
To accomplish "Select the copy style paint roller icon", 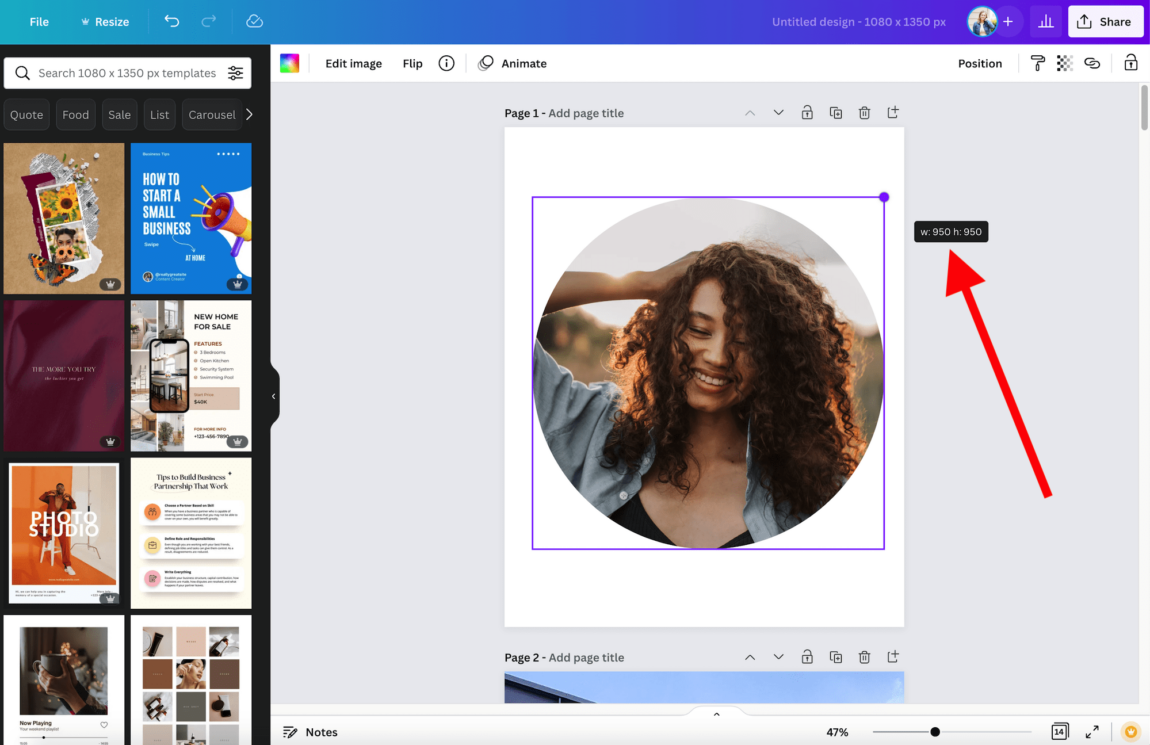I will click(1037, 62).
